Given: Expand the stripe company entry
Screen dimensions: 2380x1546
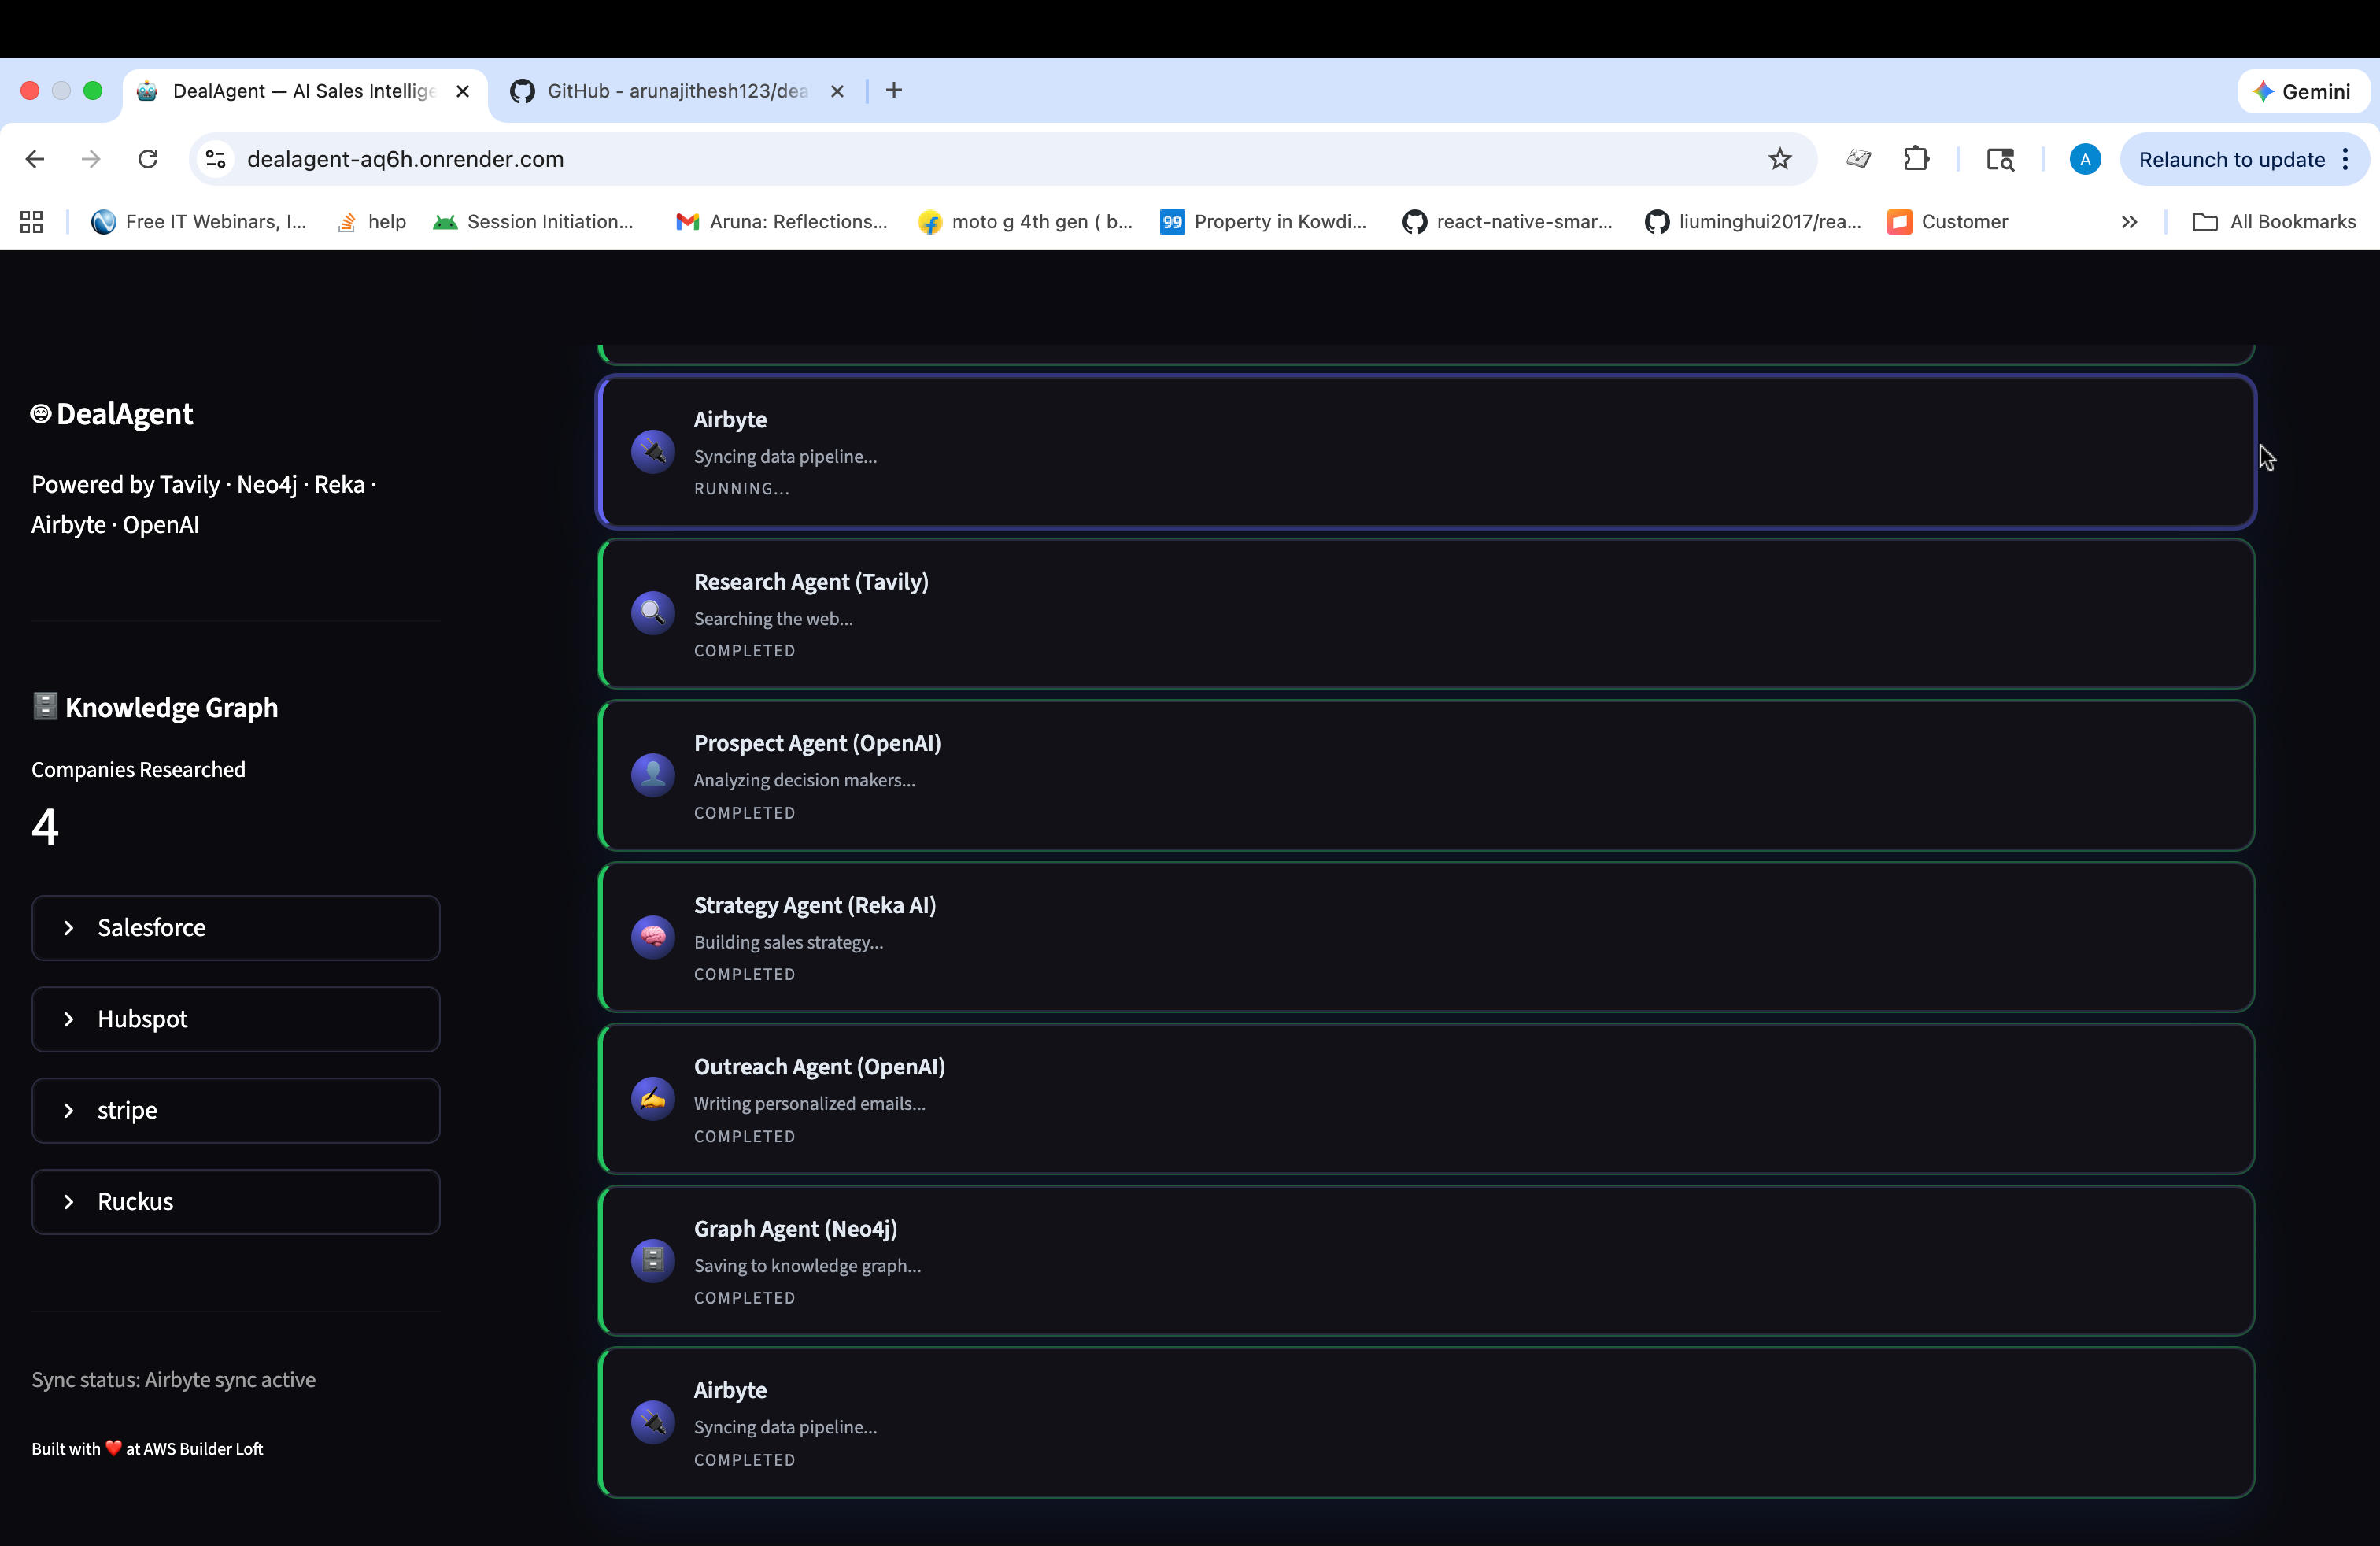Looking at the screenshot, I should pyautogui.click(x=236, y=1110).
